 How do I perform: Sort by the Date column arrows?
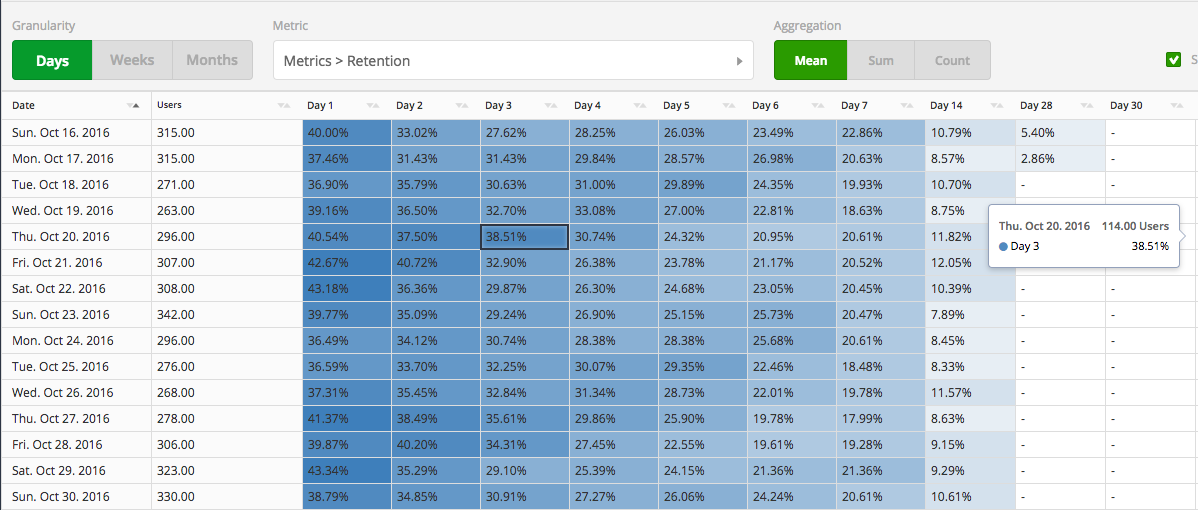[134, 105]
